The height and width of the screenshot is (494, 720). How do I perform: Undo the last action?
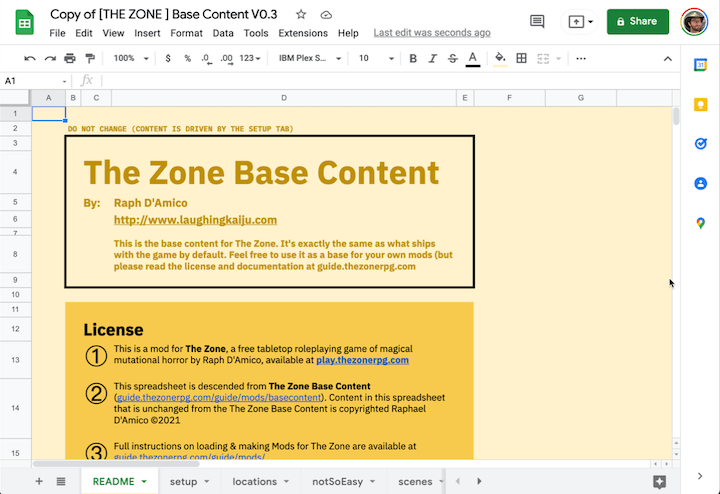pyautogui.click(x=30, y=58)
